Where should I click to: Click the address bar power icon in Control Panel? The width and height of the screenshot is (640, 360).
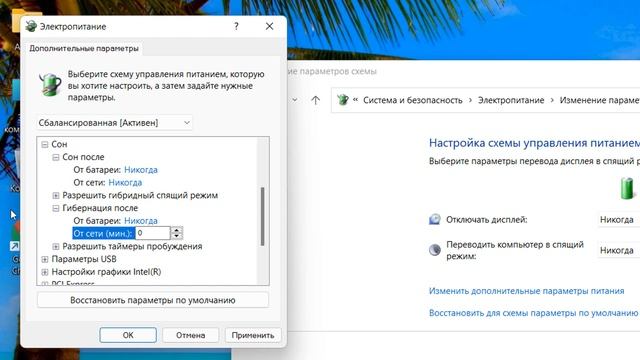[343, 100]
